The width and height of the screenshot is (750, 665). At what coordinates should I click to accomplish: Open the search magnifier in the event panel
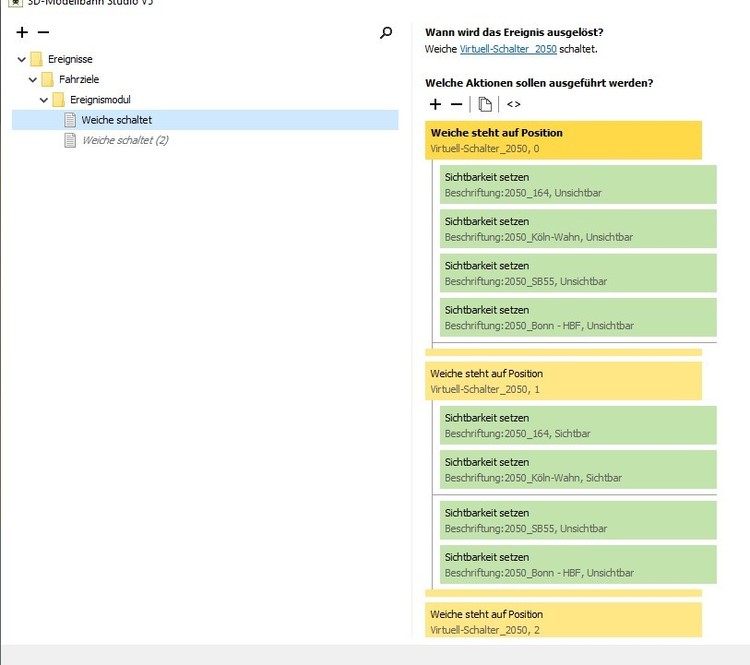pyautogui.click(x=386, y=33)
